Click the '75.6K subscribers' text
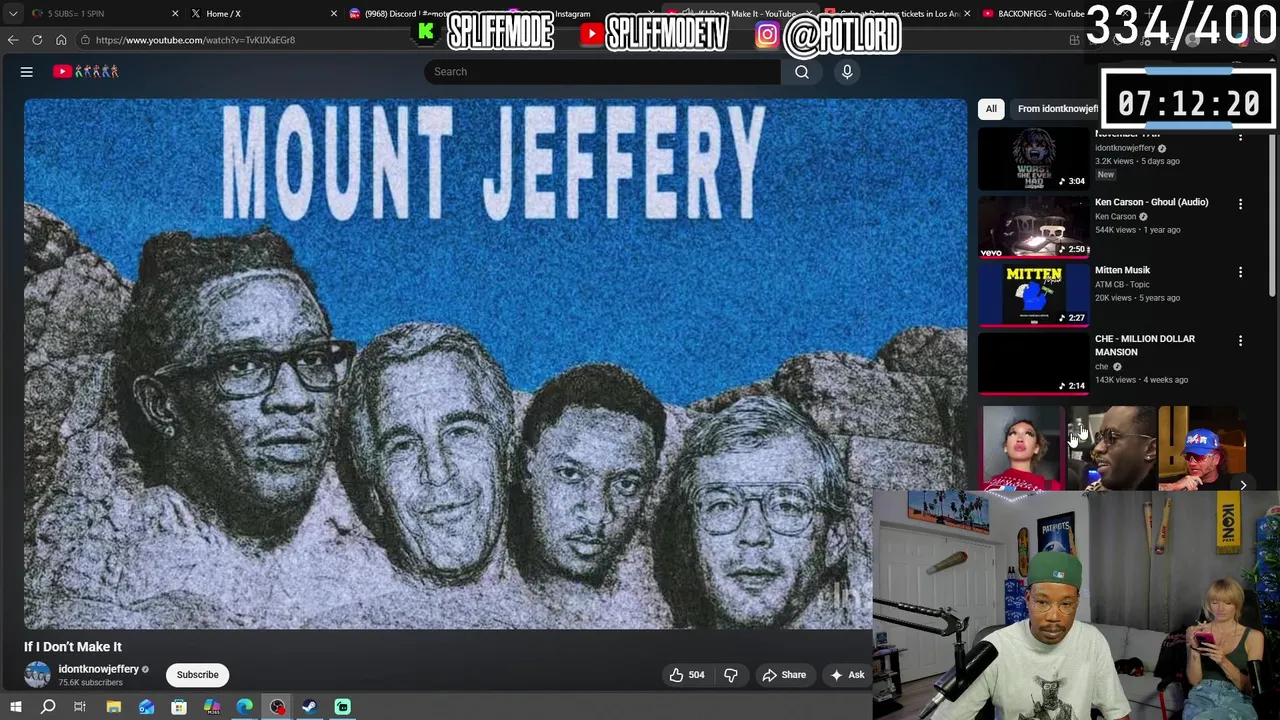Image resolution: width=1280 pixels, height=720 pixels. (x=90, y=683)
